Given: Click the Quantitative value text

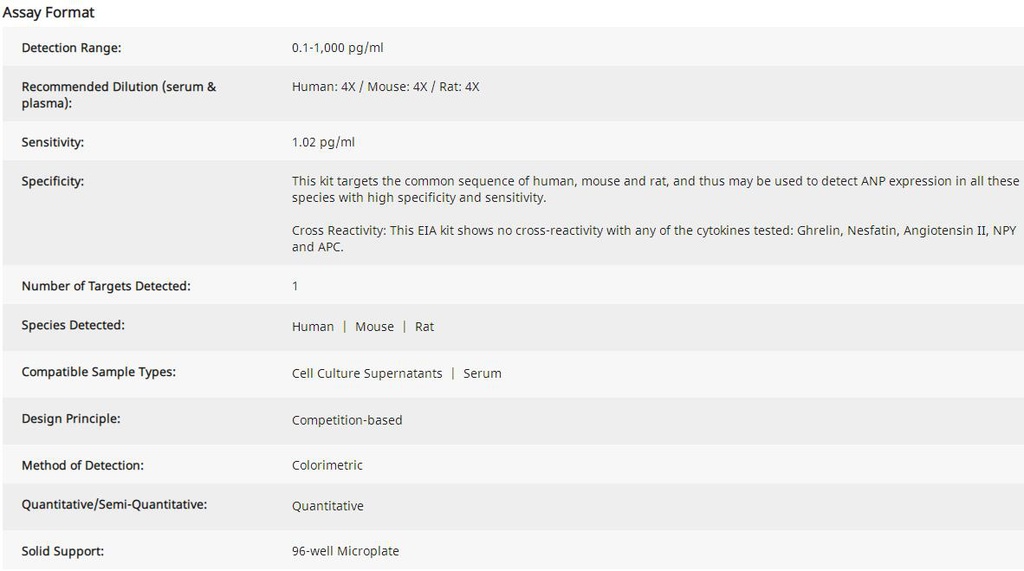Looking at the screenshot, I should [x=328, y=506].
